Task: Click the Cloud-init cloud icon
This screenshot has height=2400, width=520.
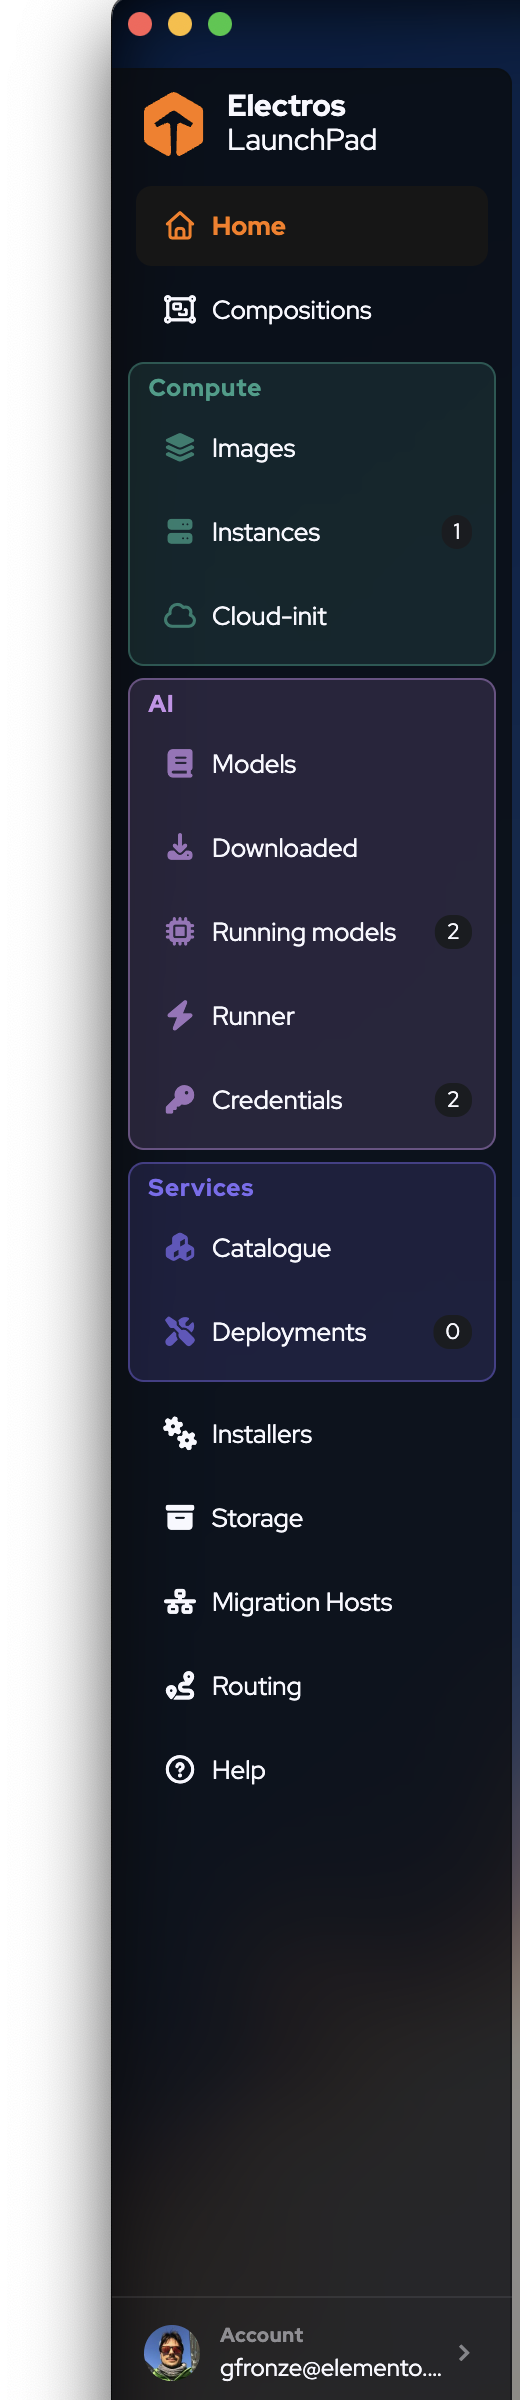Action: point(180,616)
